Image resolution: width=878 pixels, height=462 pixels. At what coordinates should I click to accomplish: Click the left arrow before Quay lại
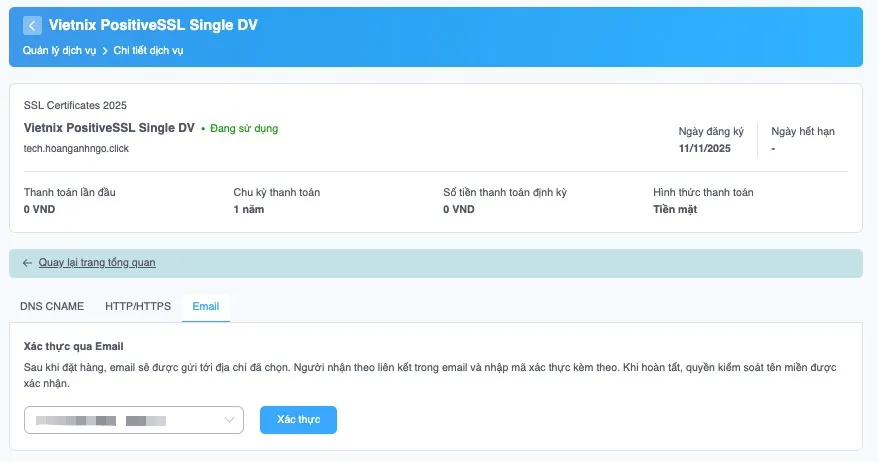[x=27, y=263]
